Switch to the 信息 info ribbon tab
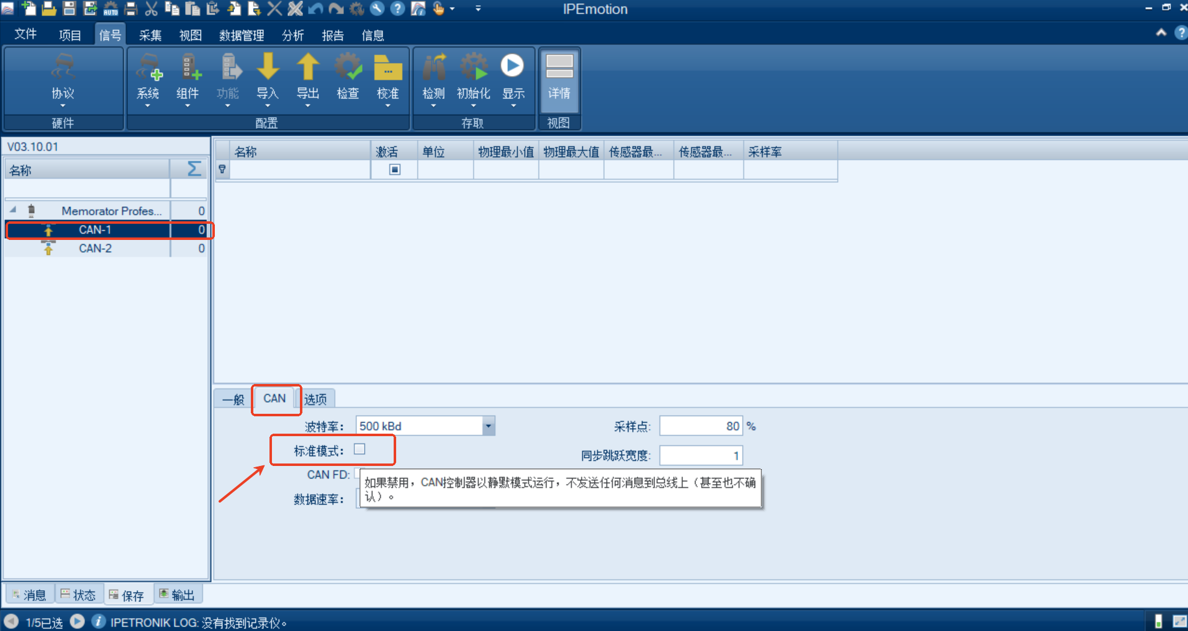 [373, 35]
